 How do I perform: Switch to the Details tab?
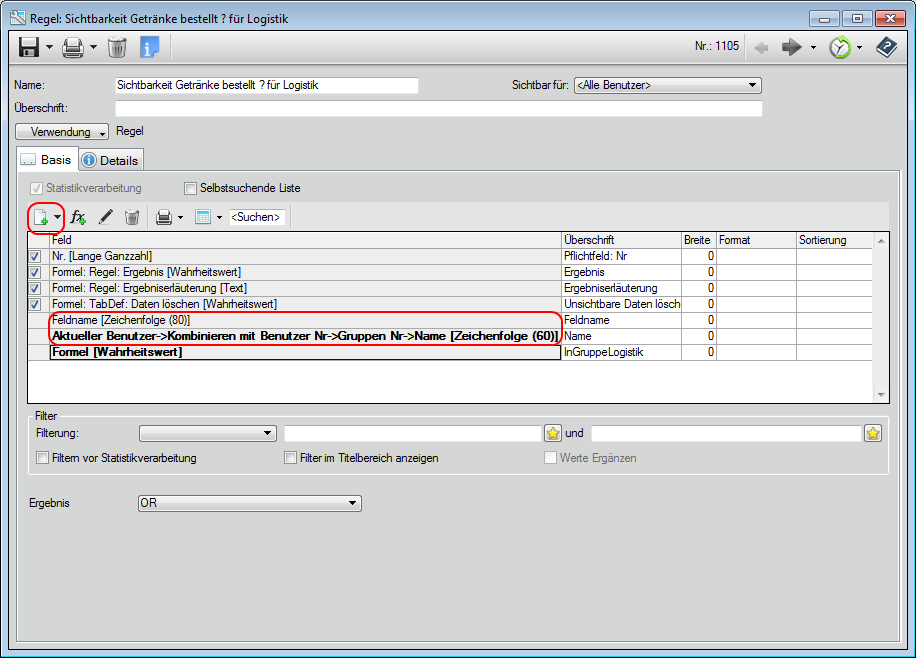(x=111, y=160)
